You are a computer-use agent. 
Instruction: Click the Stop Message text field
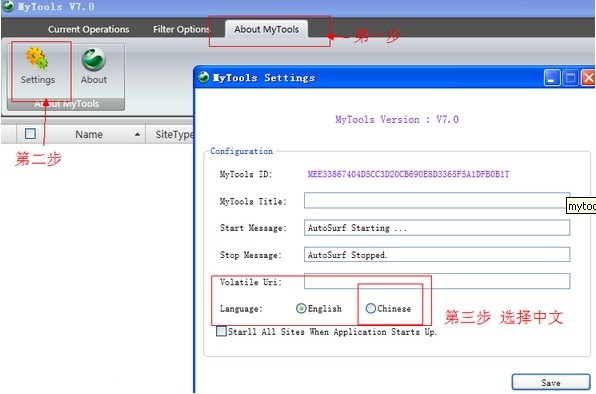click(437, 255)
